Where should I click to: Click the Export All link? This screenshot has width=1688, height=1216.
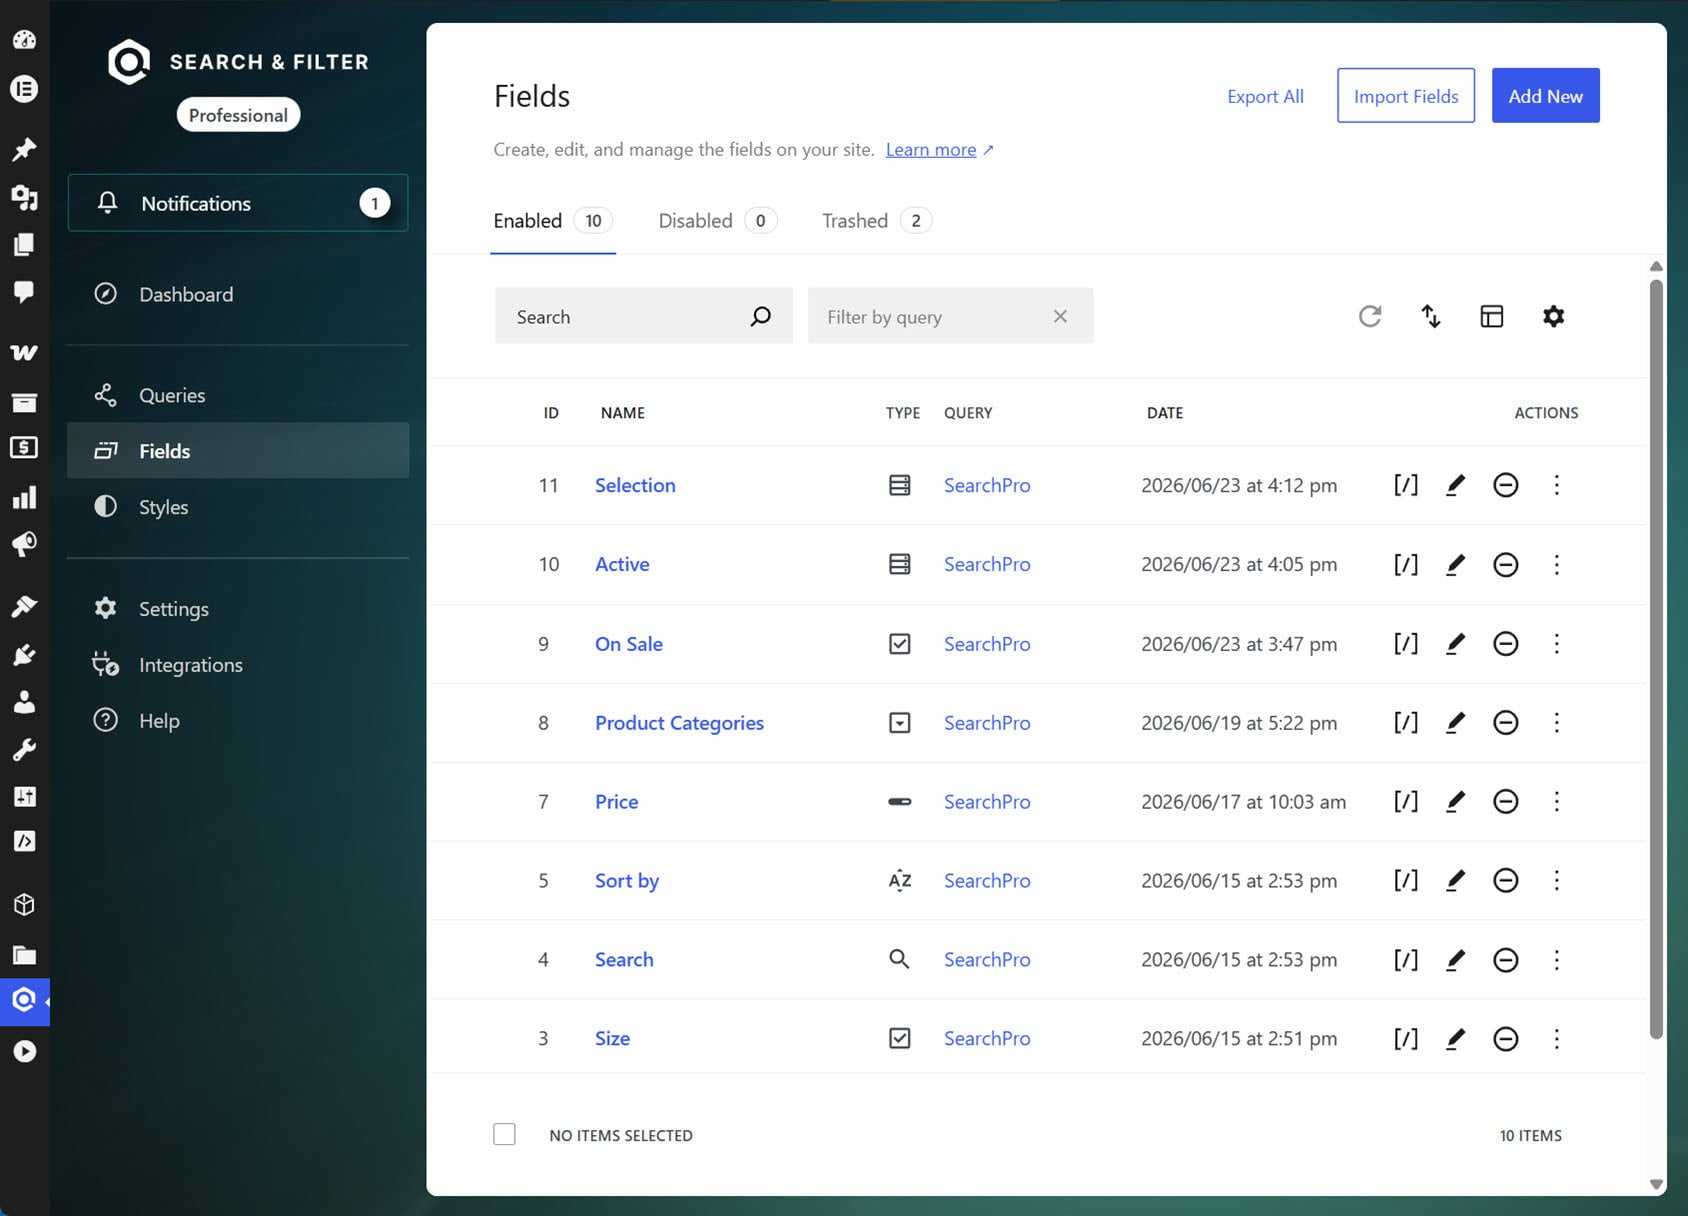(1265, 96)
